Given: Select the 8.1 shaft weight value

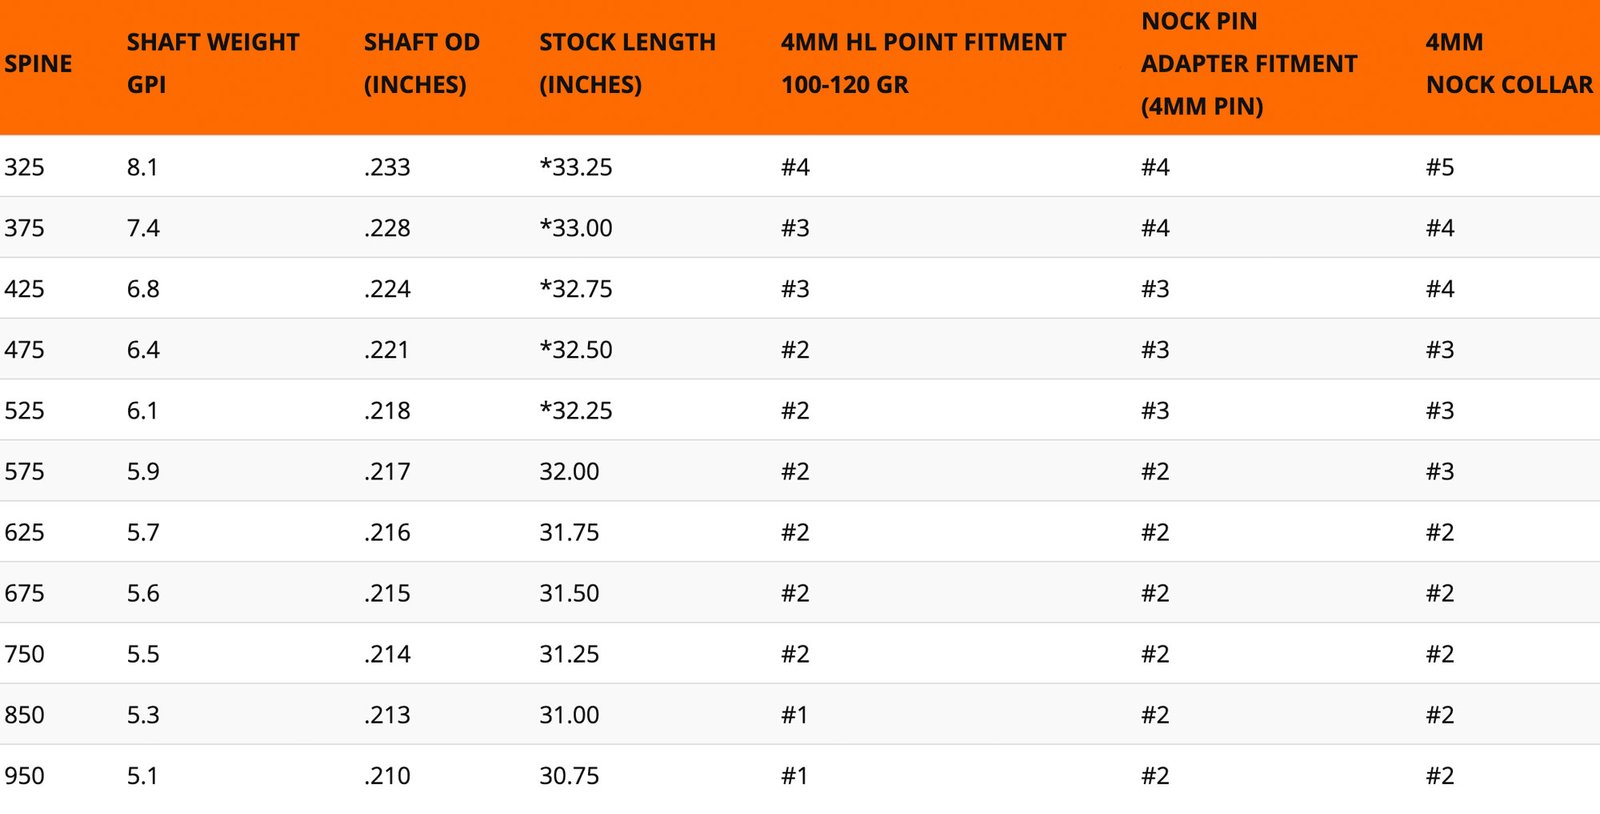Looking at the screenshot, I should point(142,167).
